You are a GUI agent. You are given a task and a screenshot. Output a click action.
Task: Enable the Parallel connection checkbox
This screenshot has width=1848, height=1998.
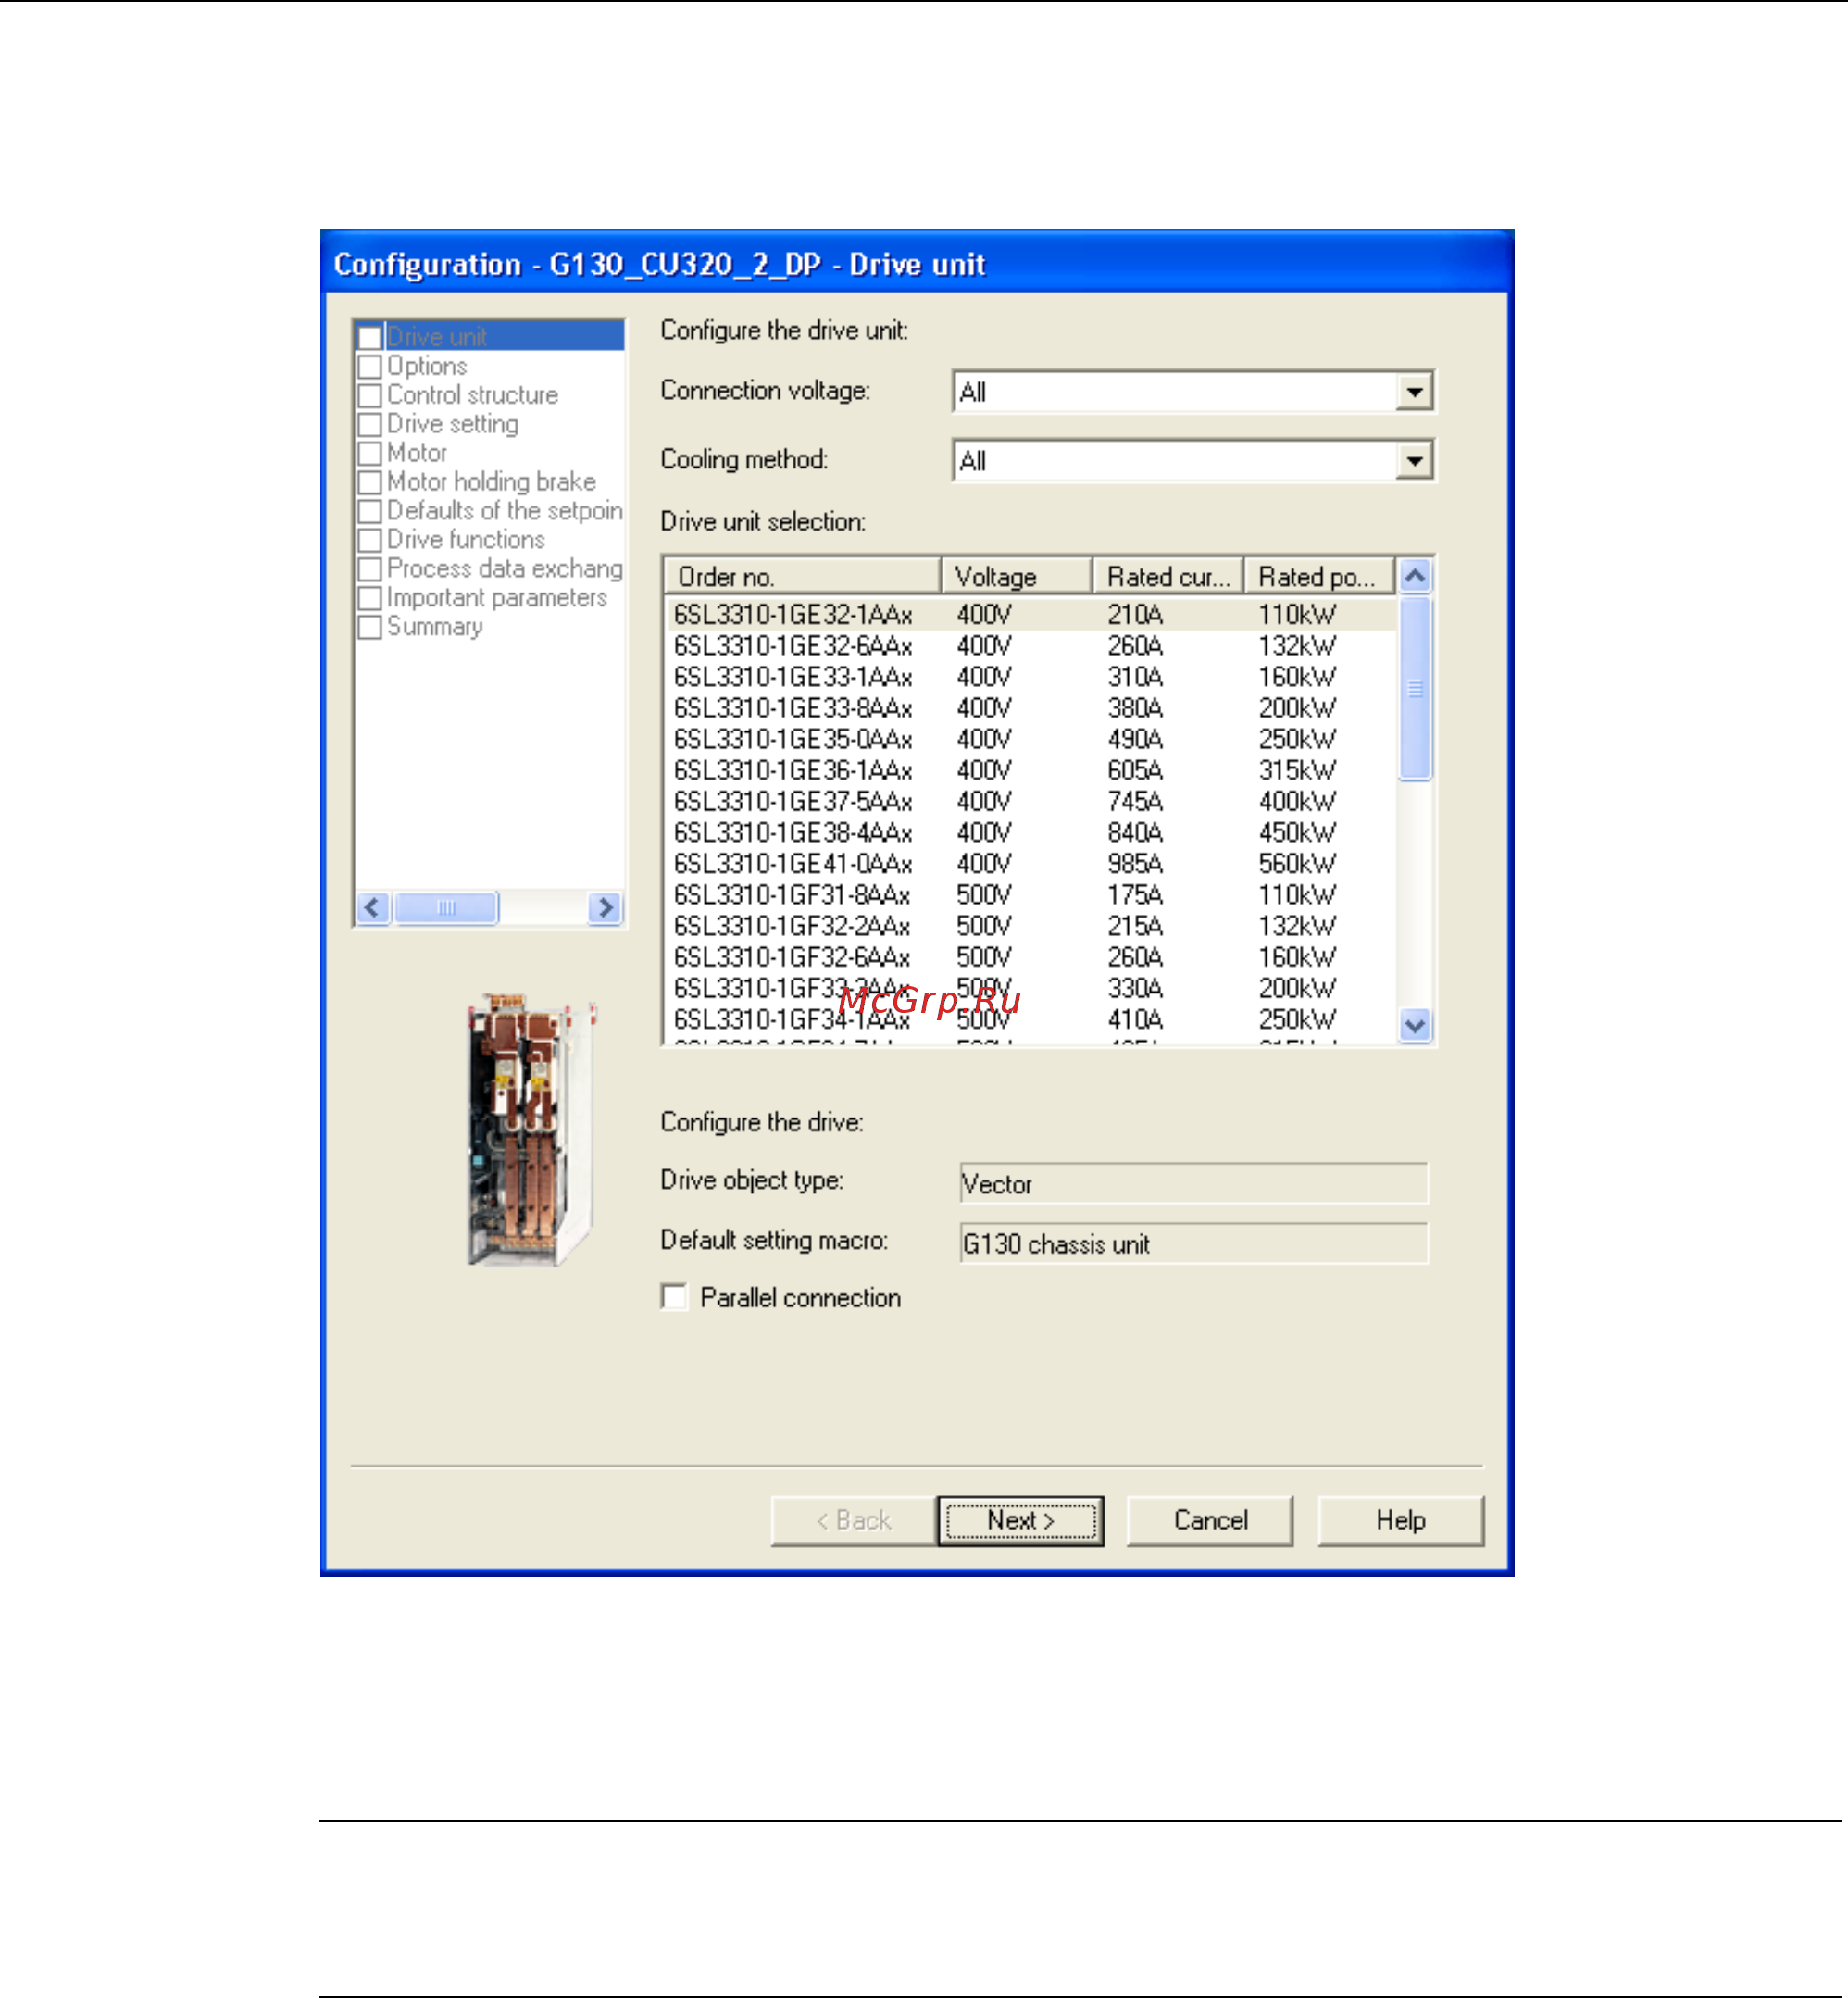tap(674, 1297)
